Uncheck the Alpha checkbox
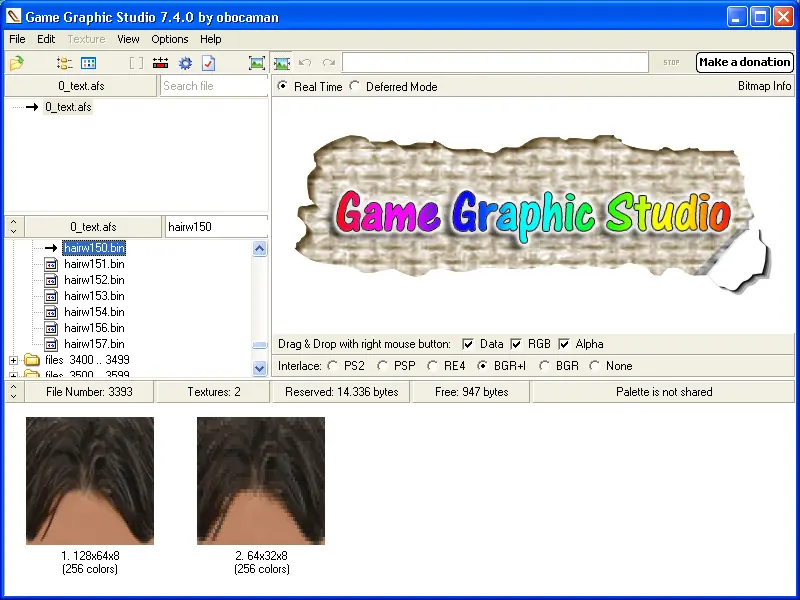 pos(564,344)
